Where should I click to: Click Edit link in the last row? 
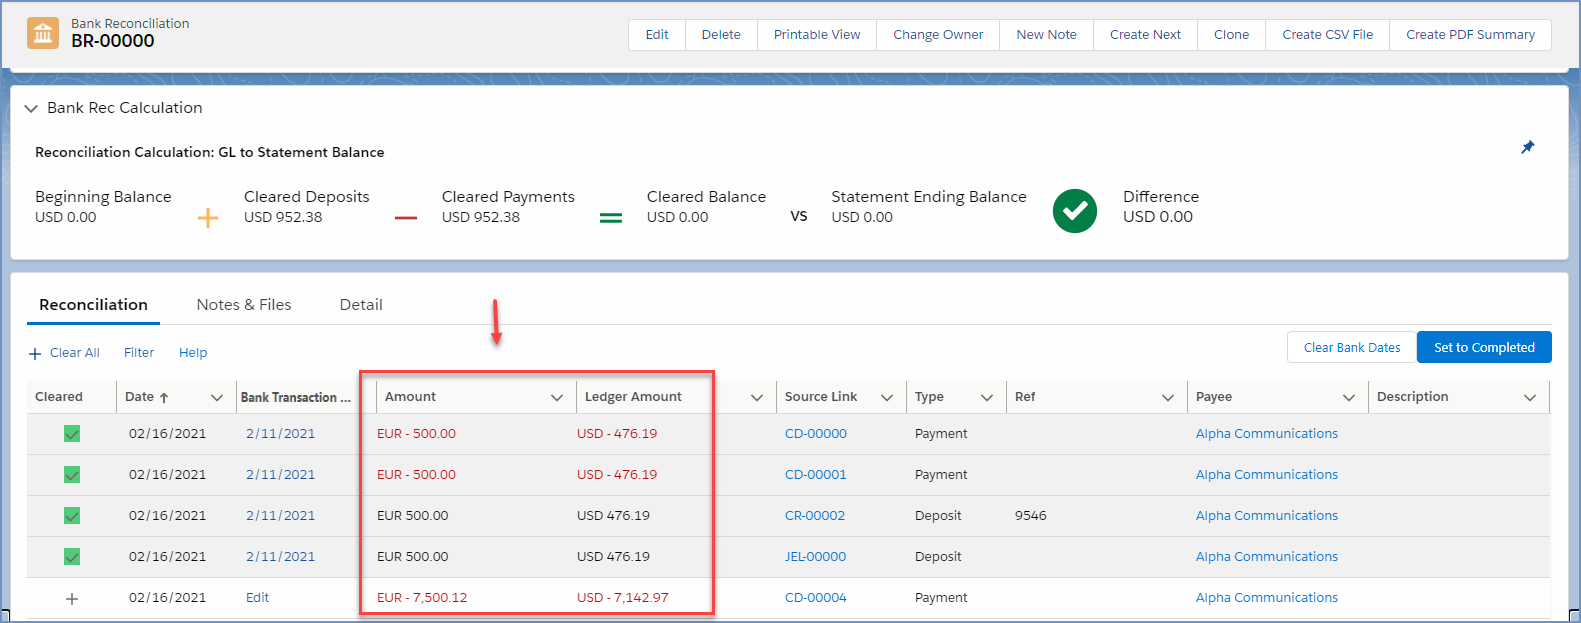[x=257, y=598]
